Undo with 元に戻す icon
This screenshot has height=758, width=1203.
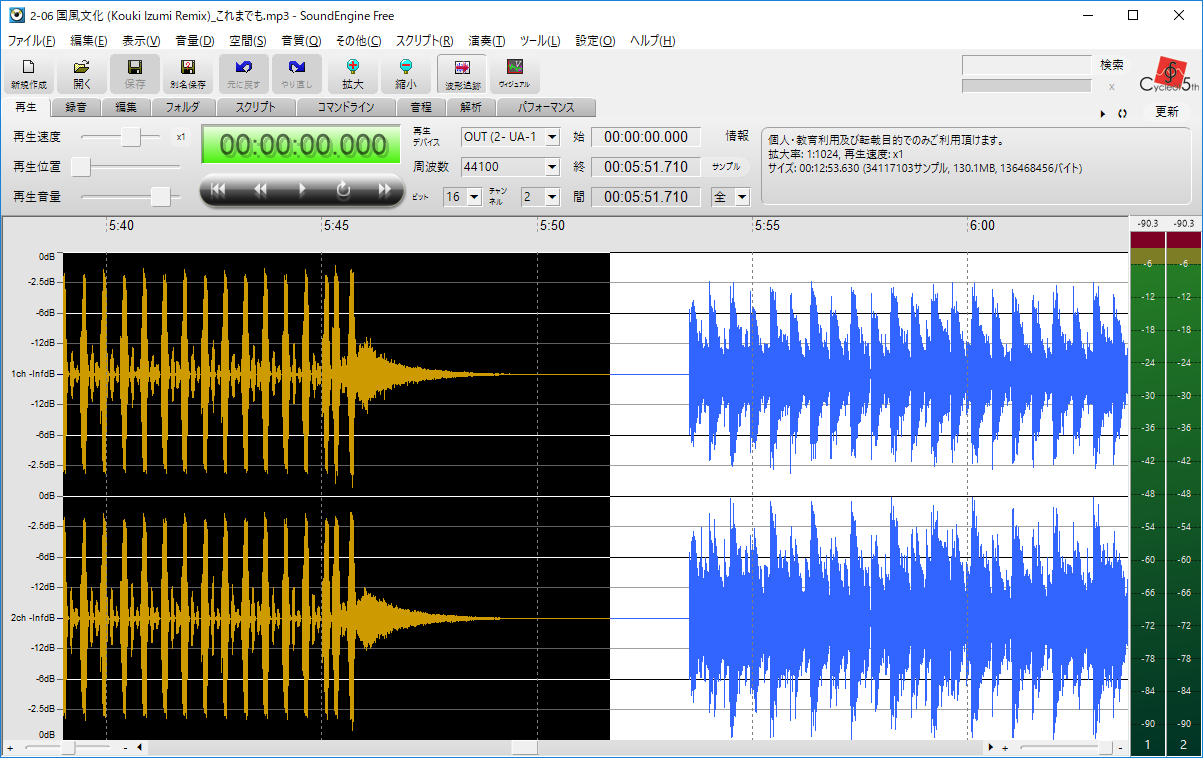click(243, 74)
